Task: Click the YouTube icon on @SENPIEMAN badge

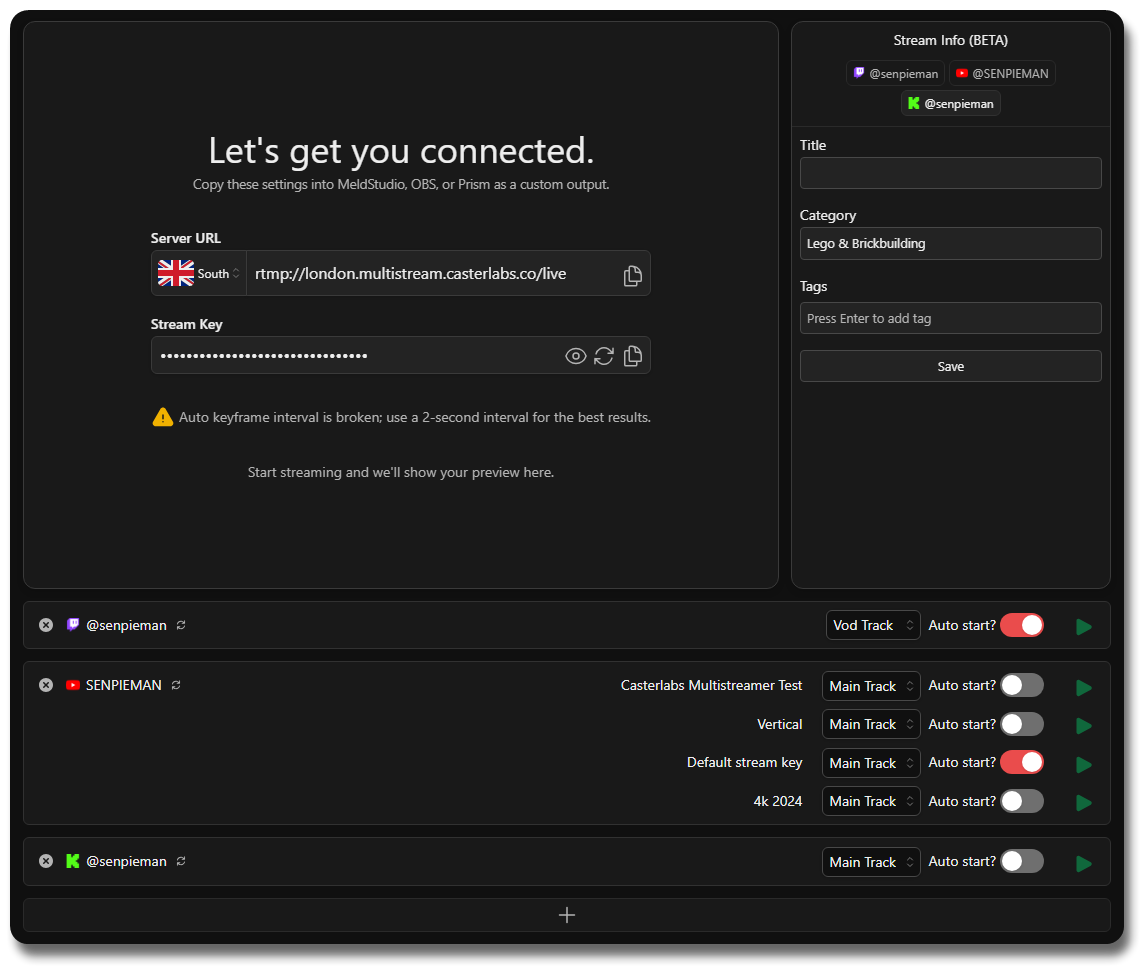Action: 961,72
